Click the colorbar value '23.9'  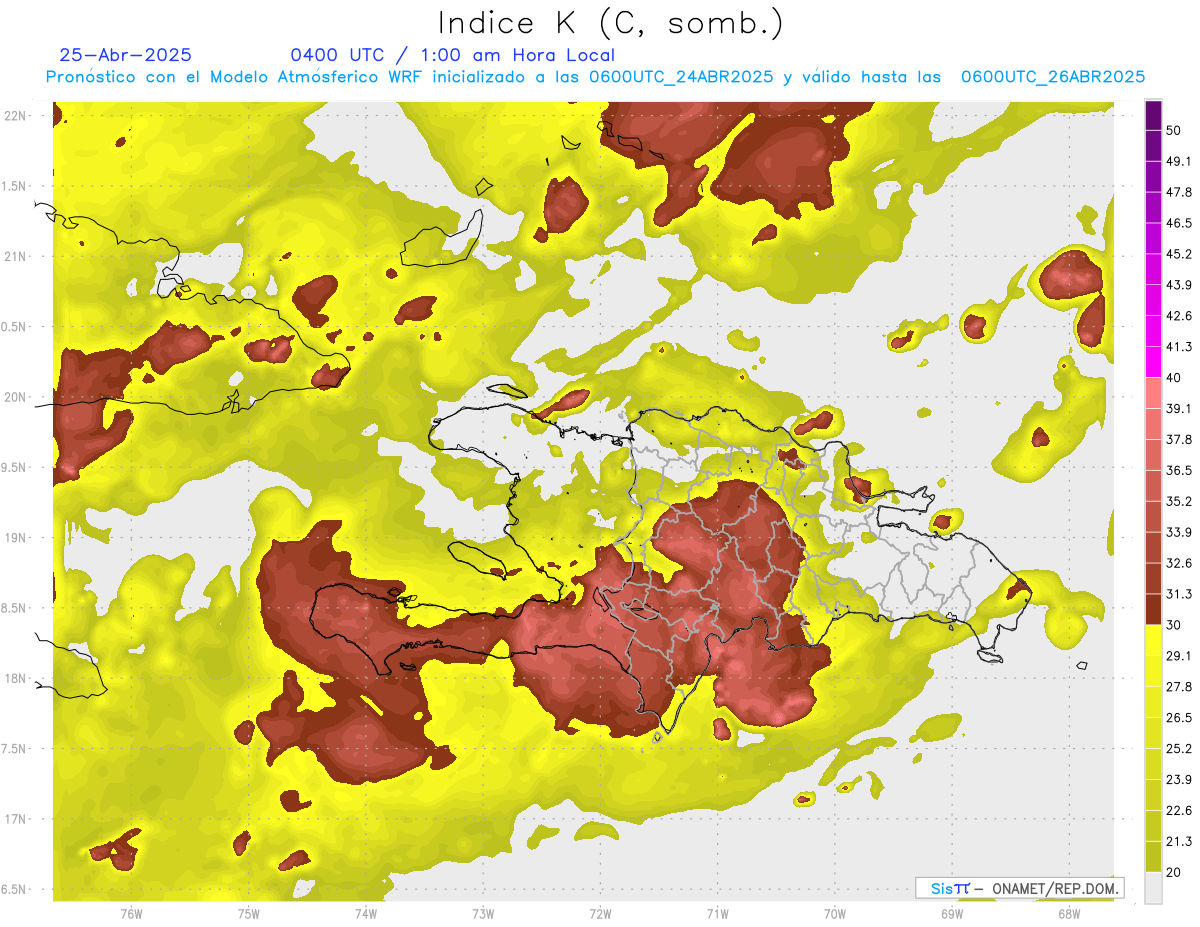[x=1179, y=780]
